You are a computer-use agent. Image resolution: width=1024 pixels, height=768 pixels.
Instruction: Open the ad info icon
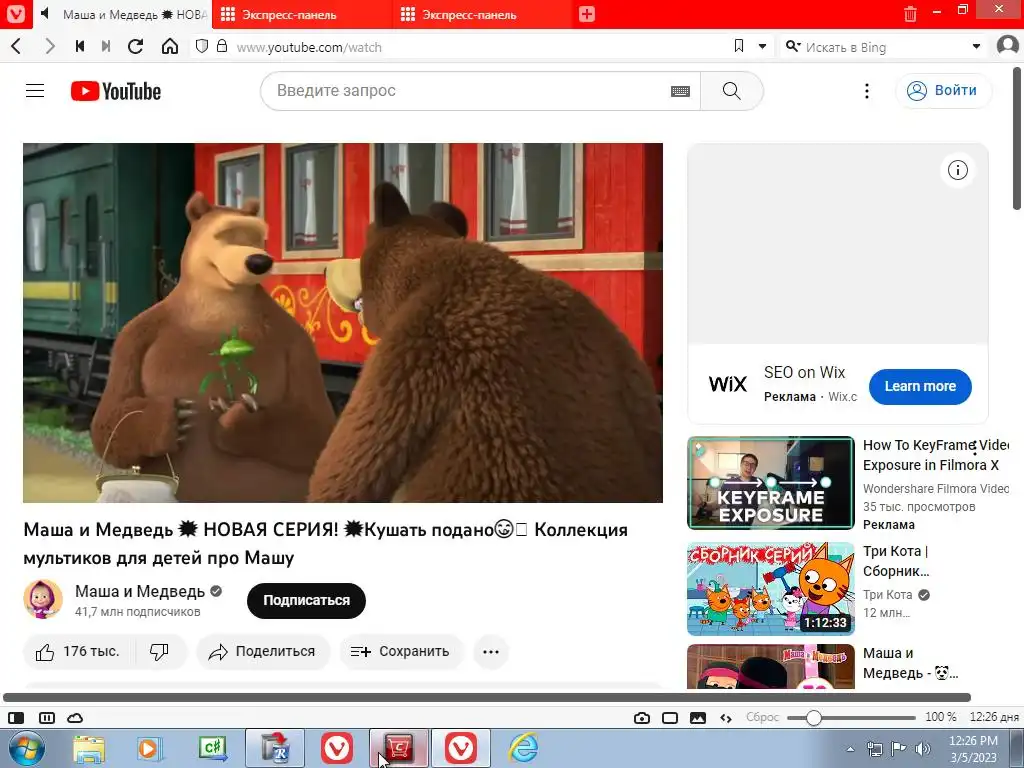(x=957, y=170)
